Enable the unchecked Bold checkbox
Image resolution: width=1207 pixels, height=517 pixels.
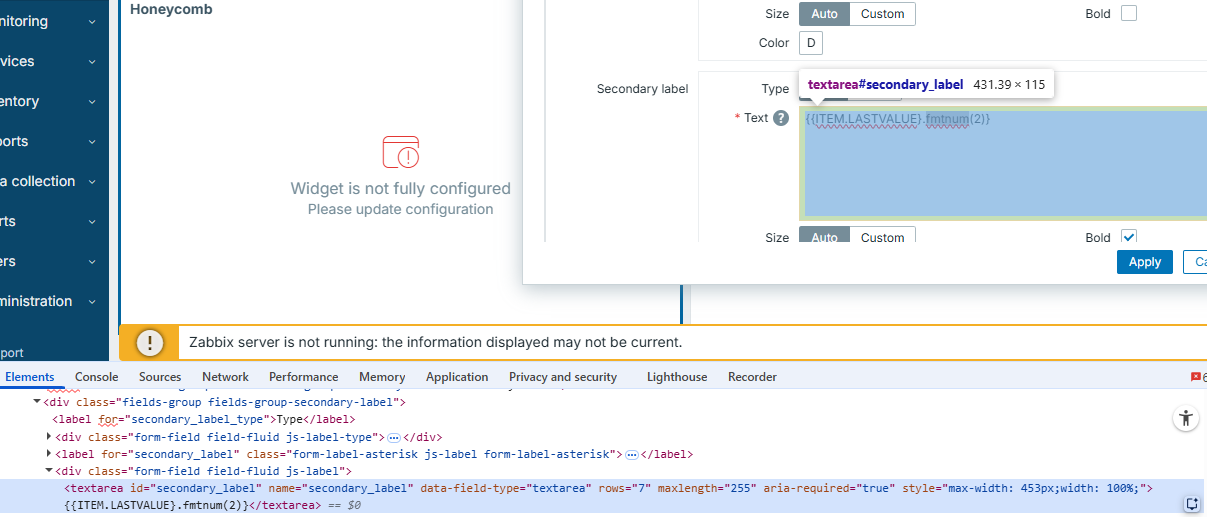click(x=1129, y=14)
